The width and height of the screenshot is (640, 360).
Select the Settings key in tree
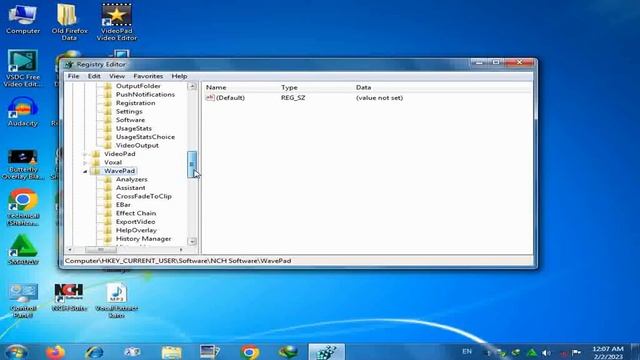pyautogui.click(x=129, y=111)
